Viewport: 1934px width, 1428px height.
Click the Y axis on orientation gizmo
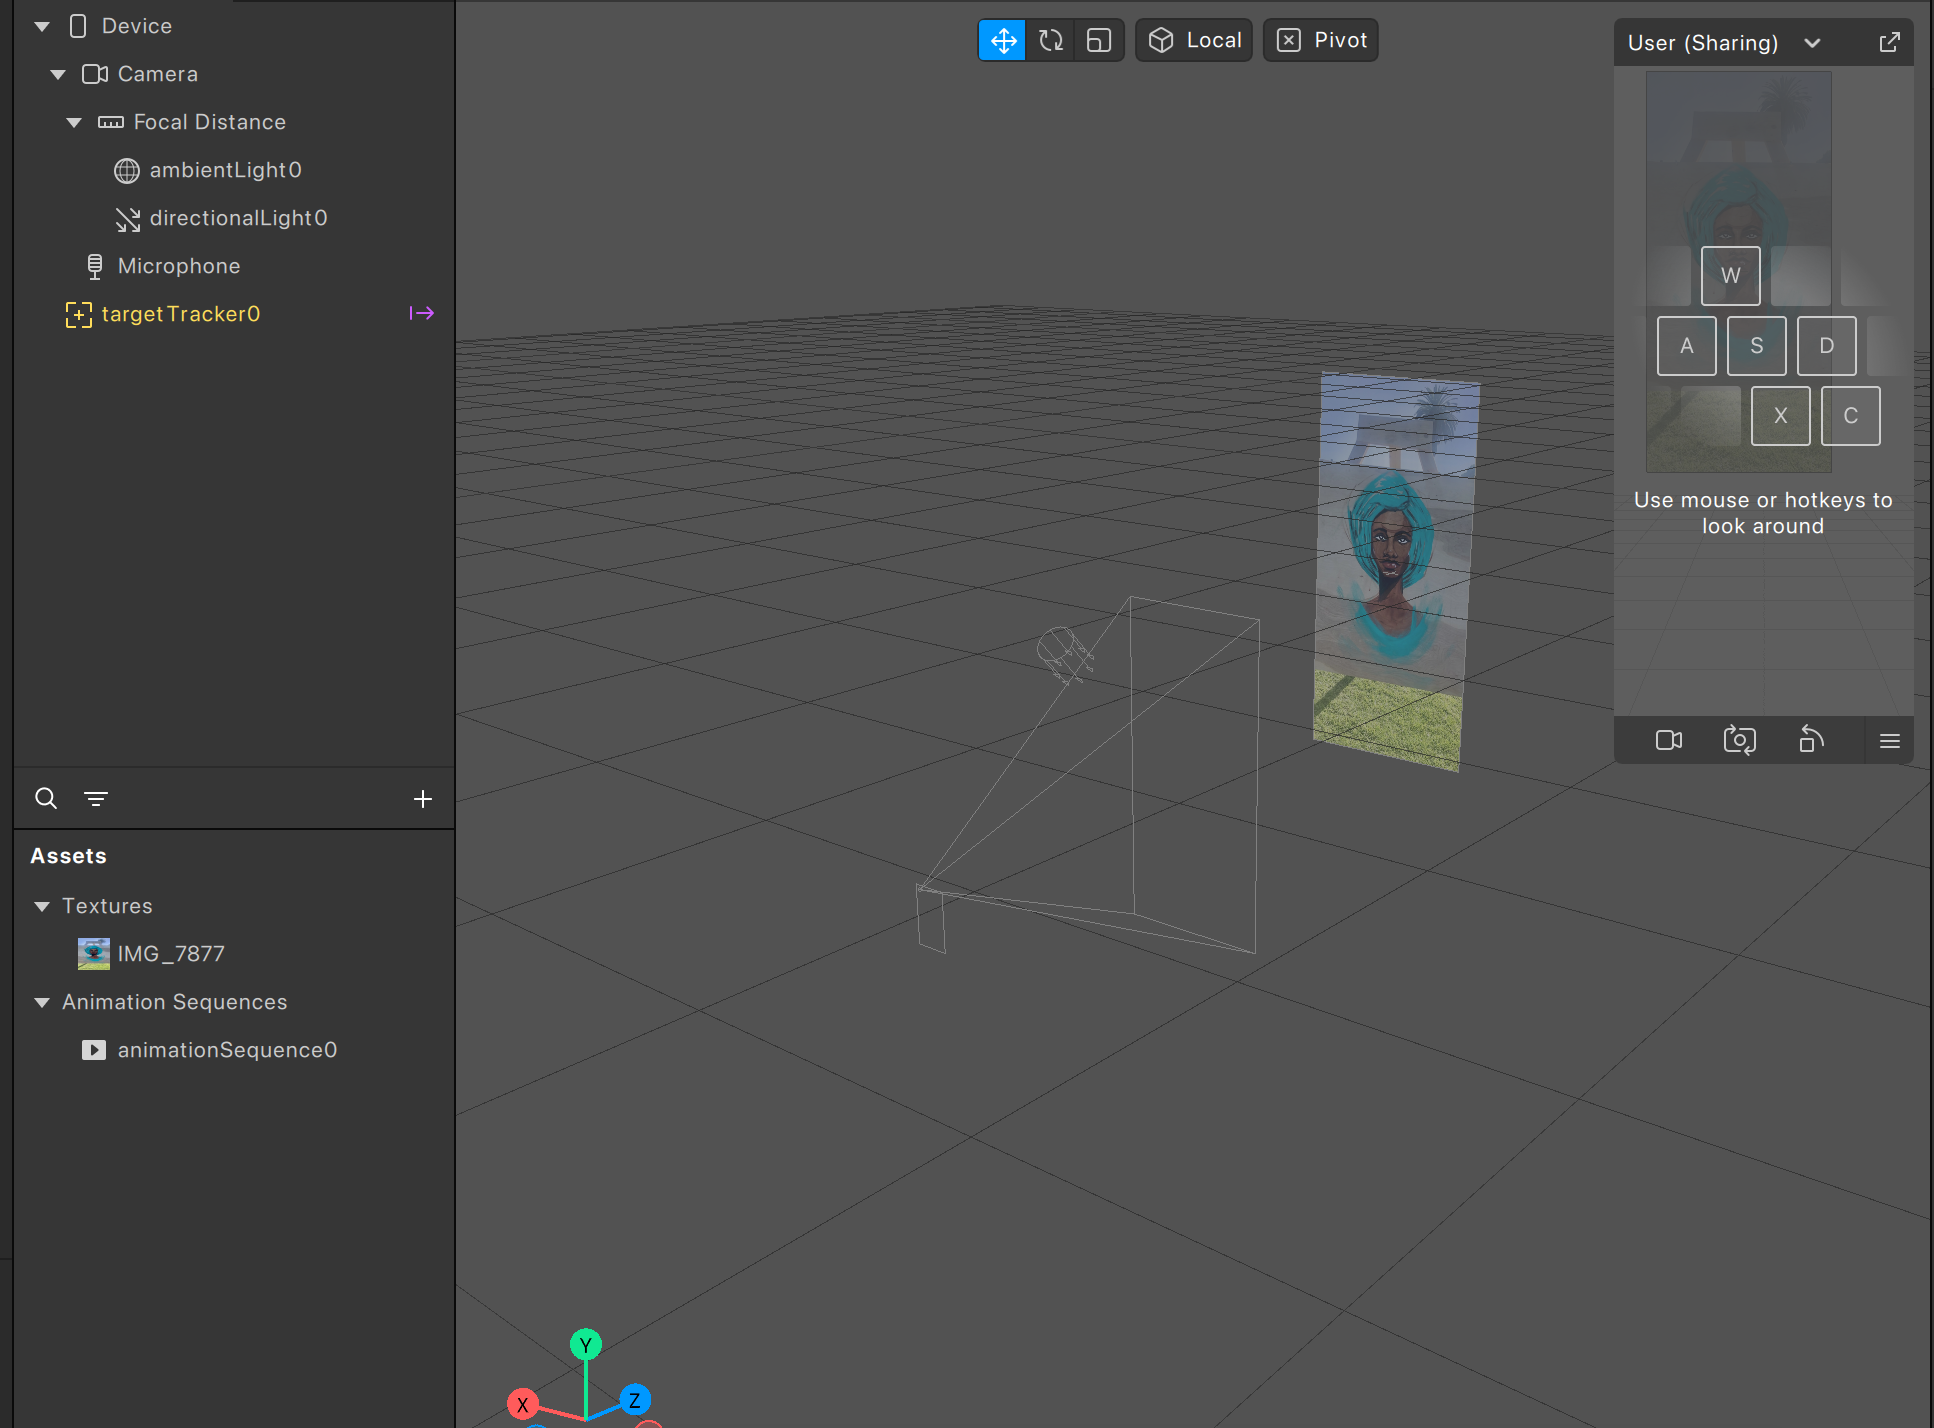click(x=586, y=1345)
